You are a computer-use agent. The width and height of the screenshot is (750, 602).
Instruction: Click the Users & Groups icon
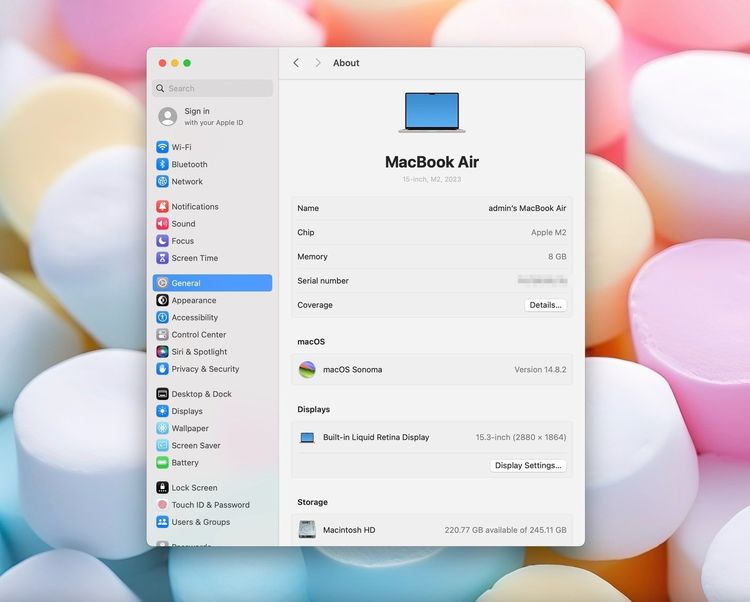click(x=162, y=522)
